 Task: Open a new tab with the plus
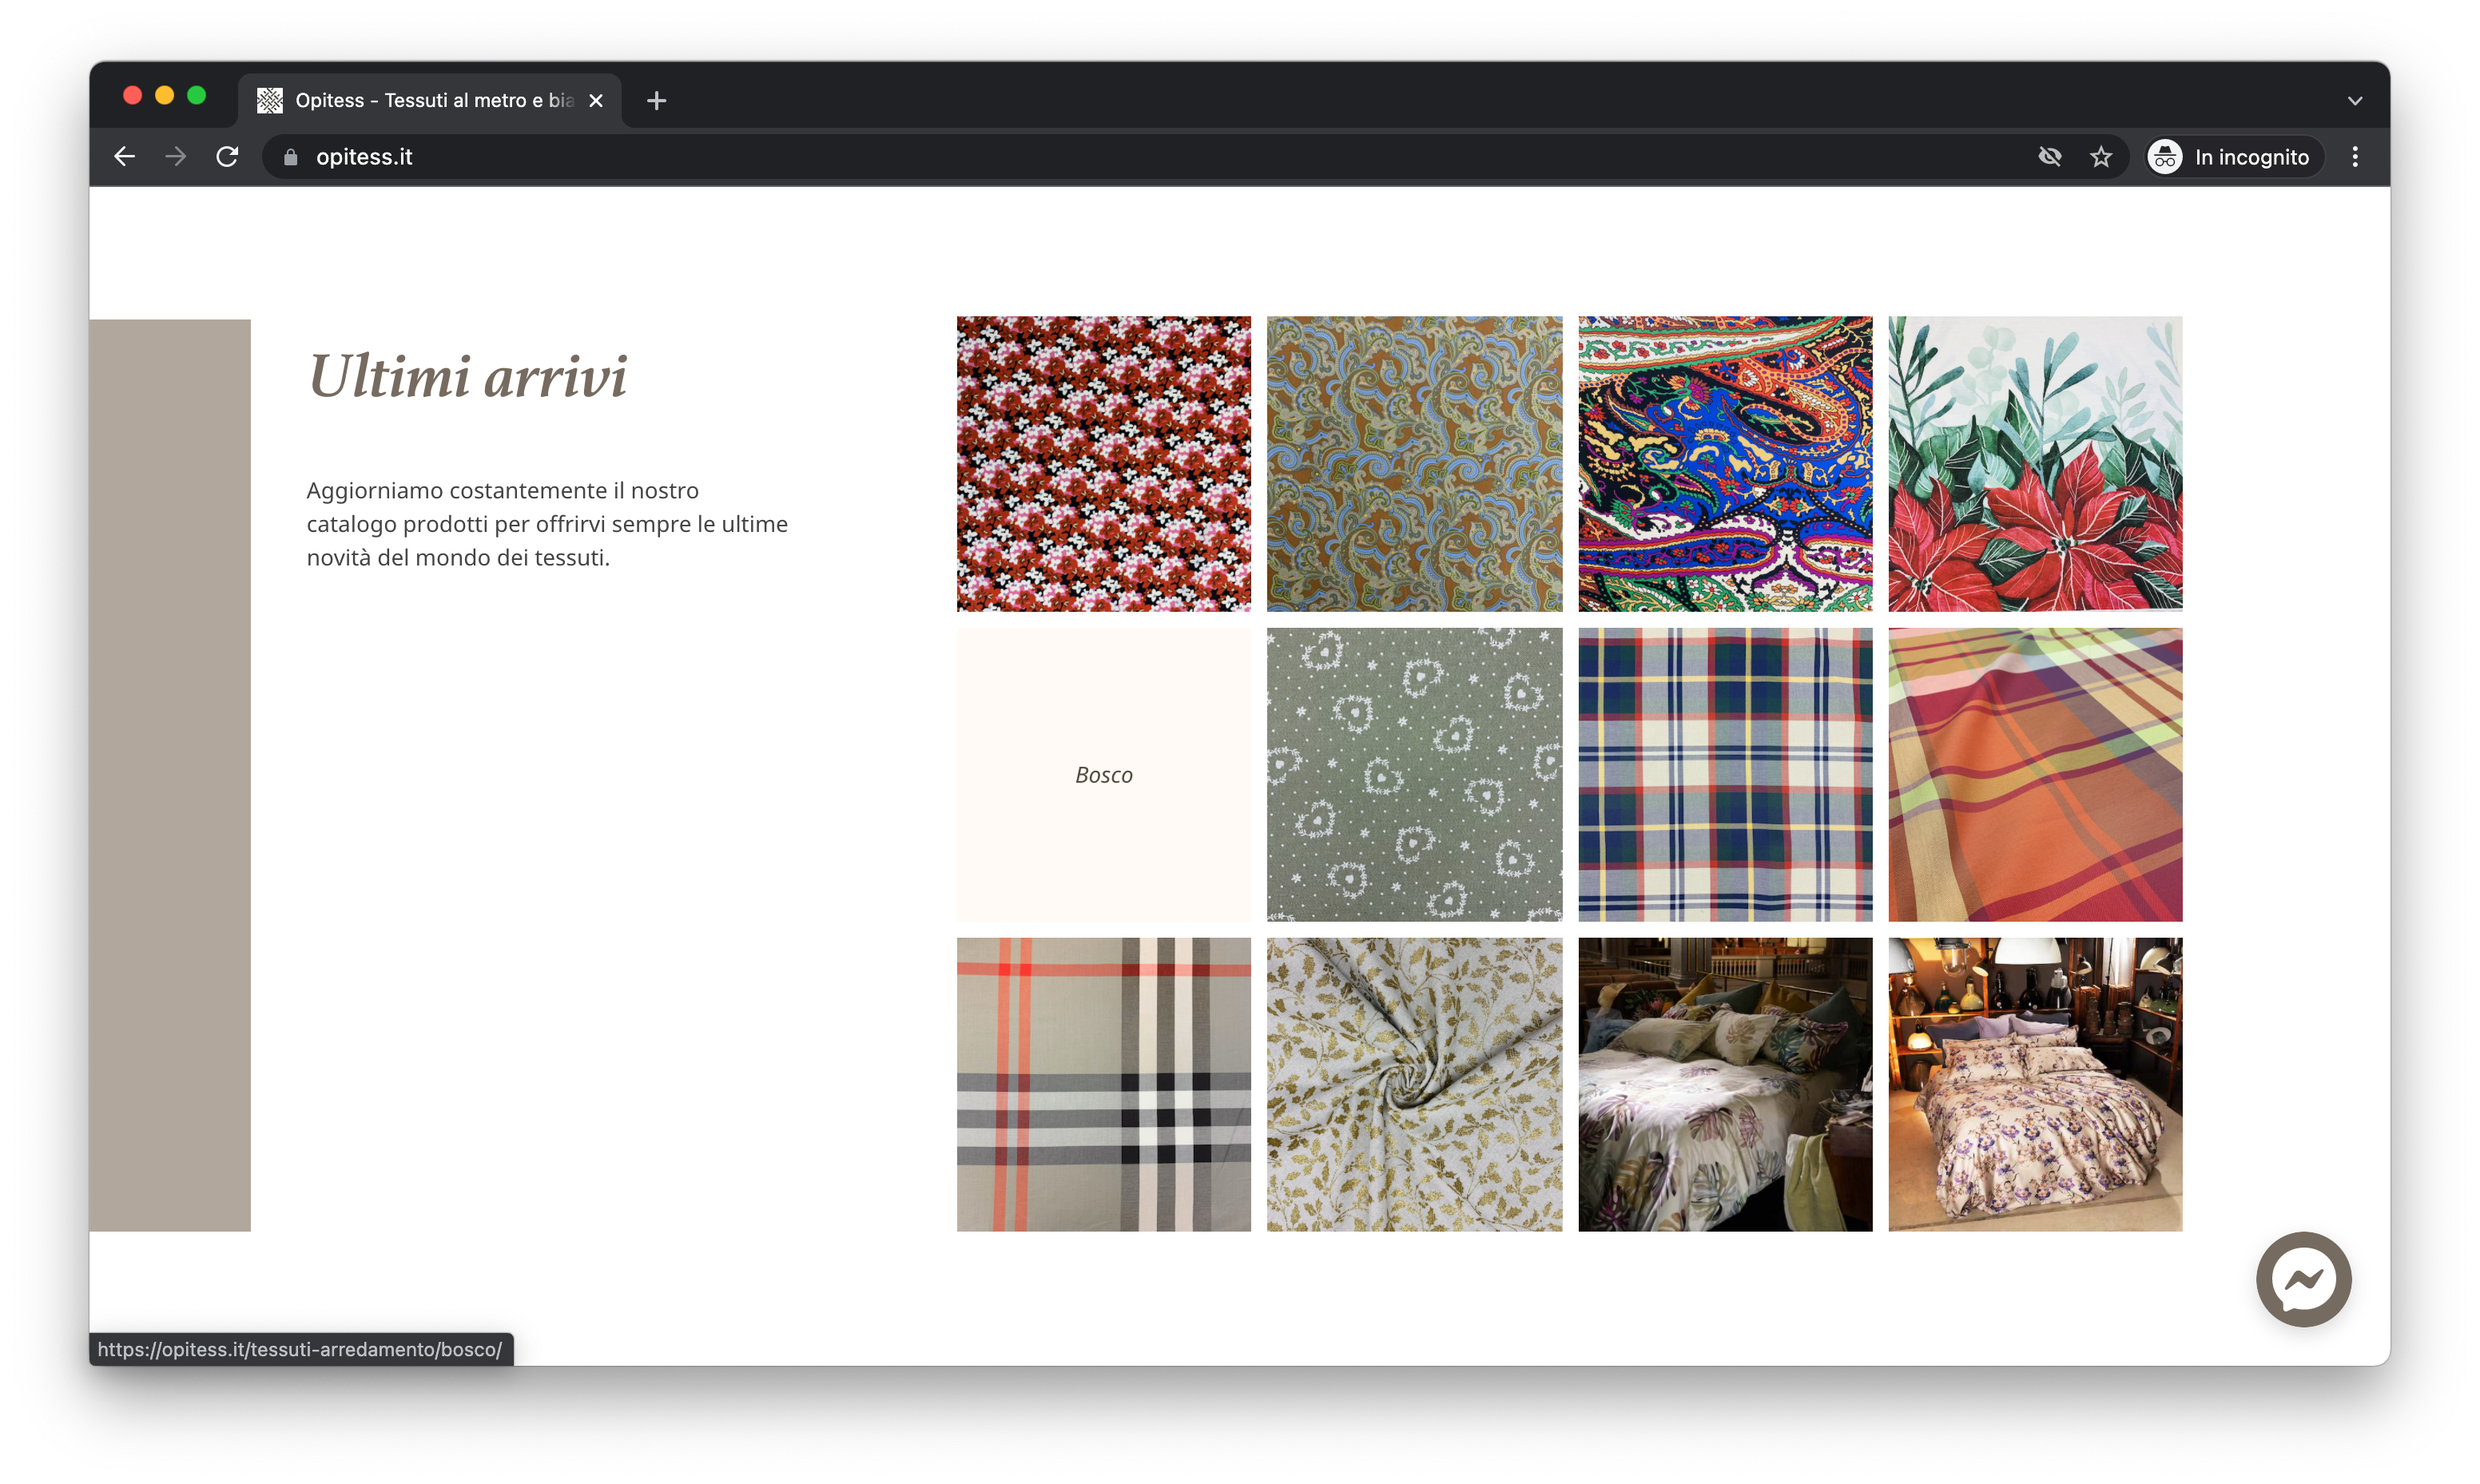coord(656,101)
